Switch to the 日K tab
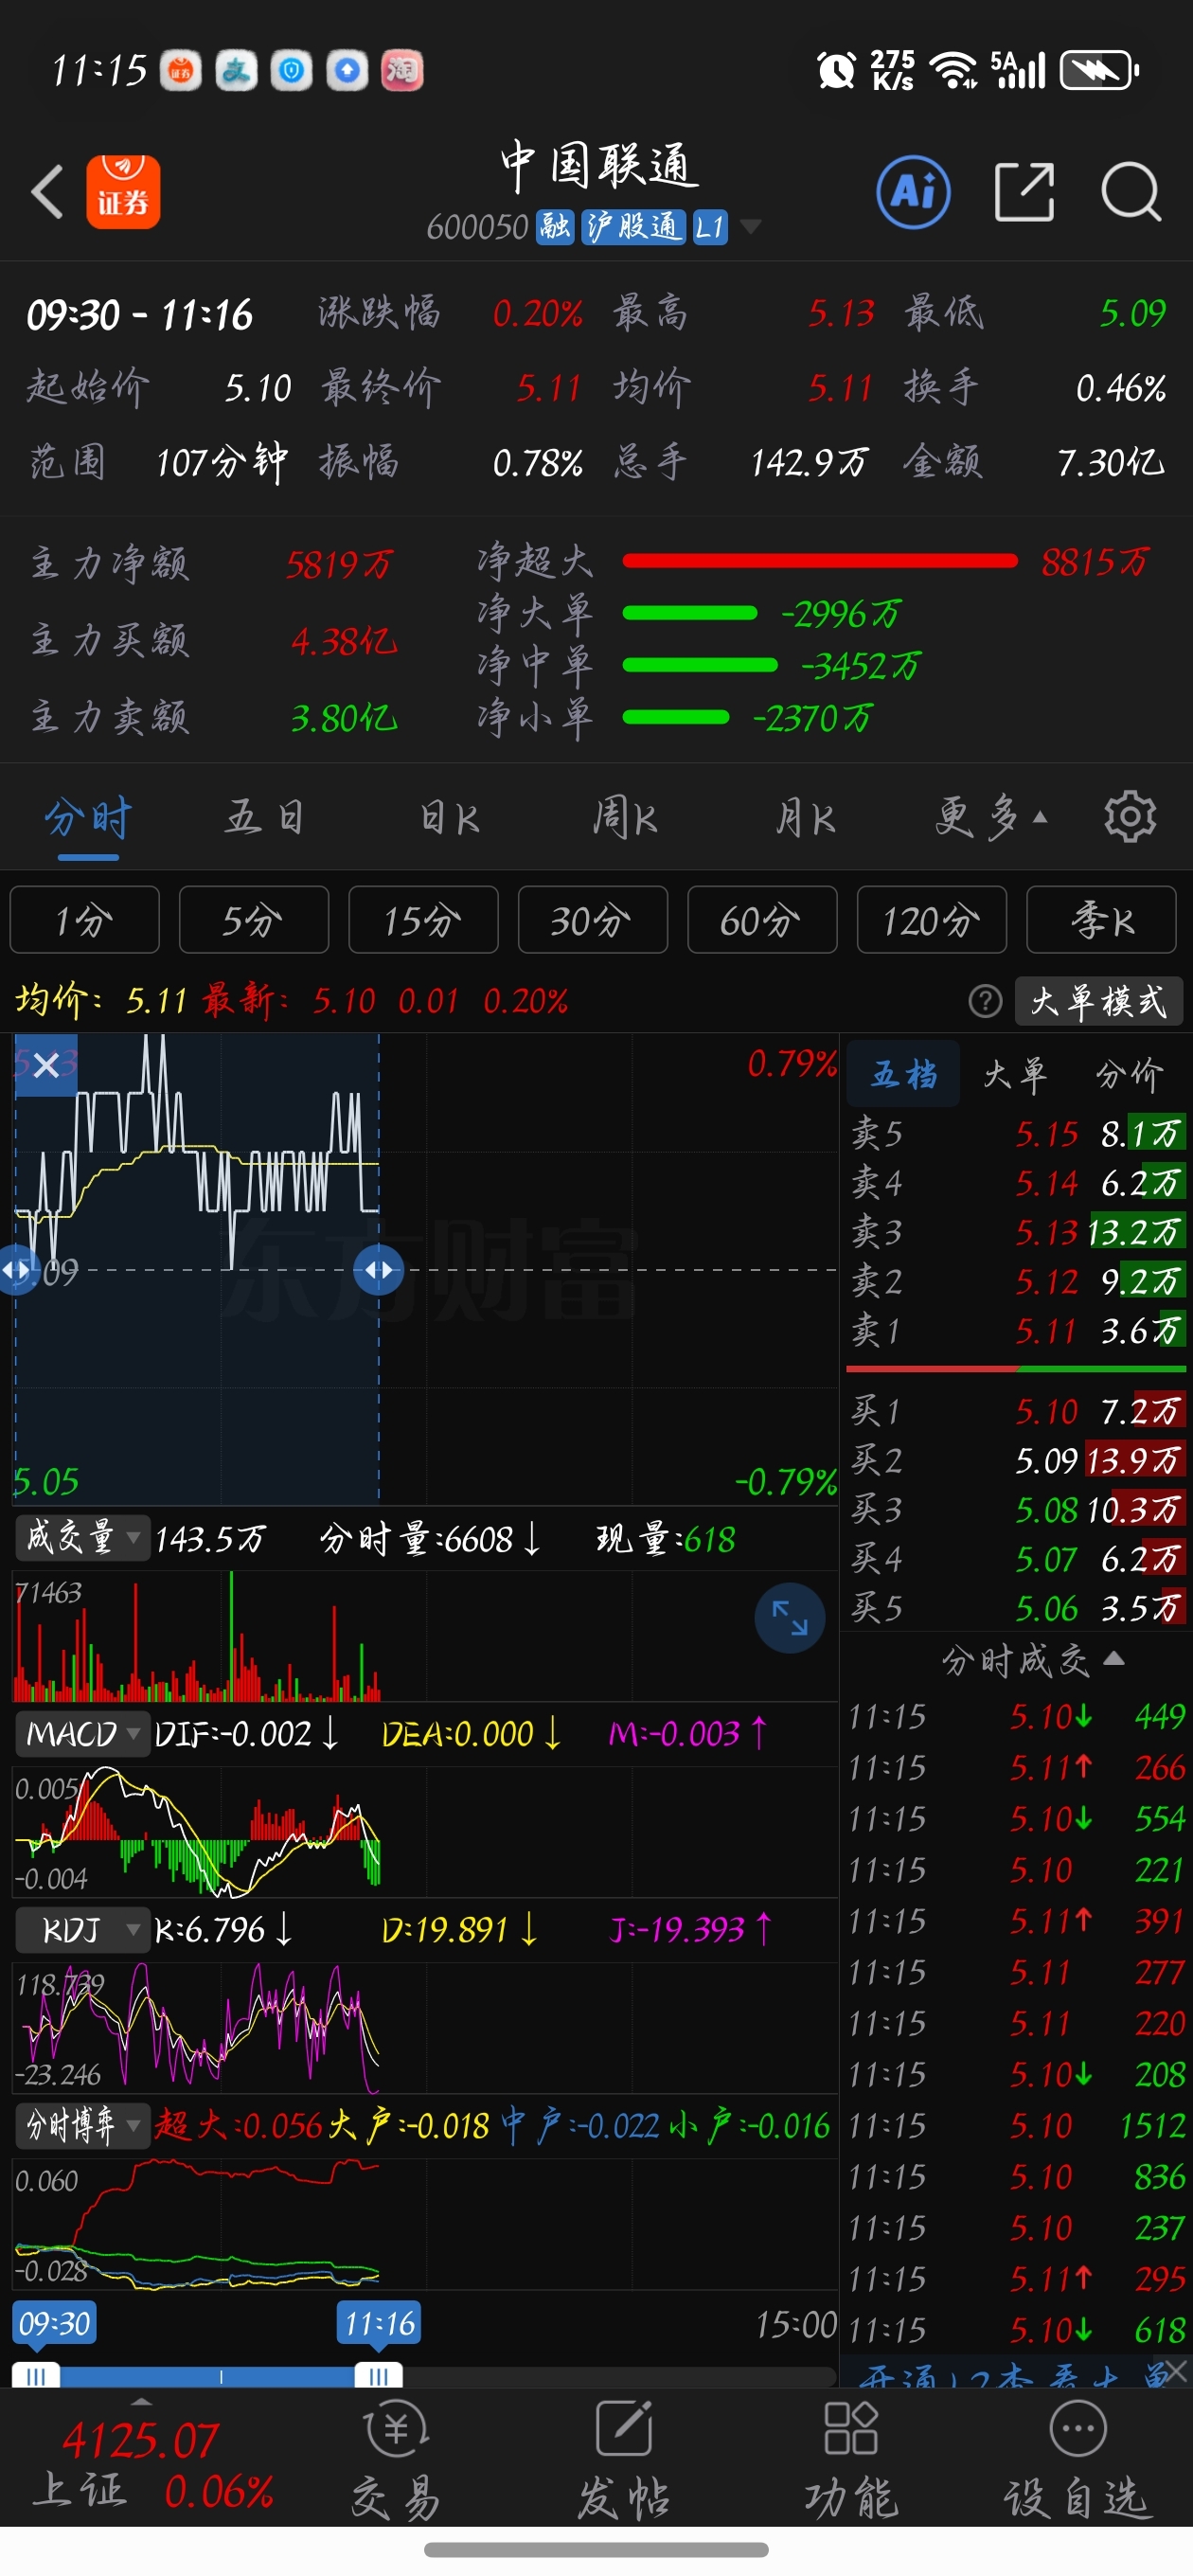Screen dimensions: 1193x2576 [449, 818]
